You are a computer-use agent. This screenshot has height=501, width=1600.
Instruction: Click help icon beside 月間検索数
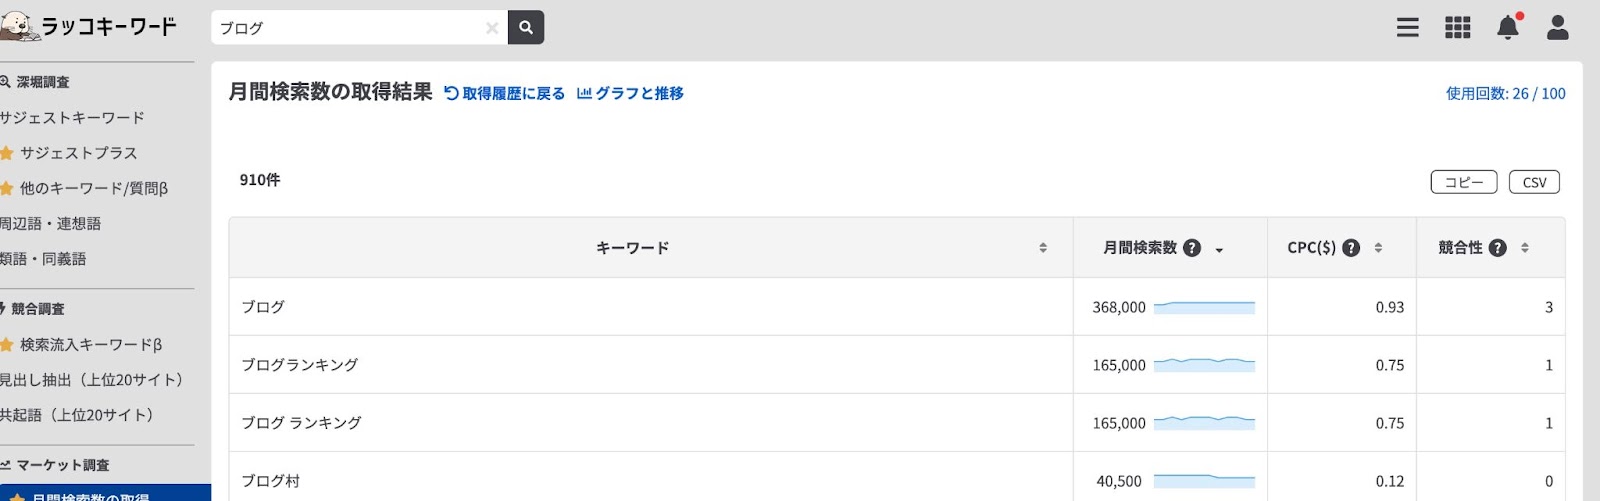[x=1192, y=248]
